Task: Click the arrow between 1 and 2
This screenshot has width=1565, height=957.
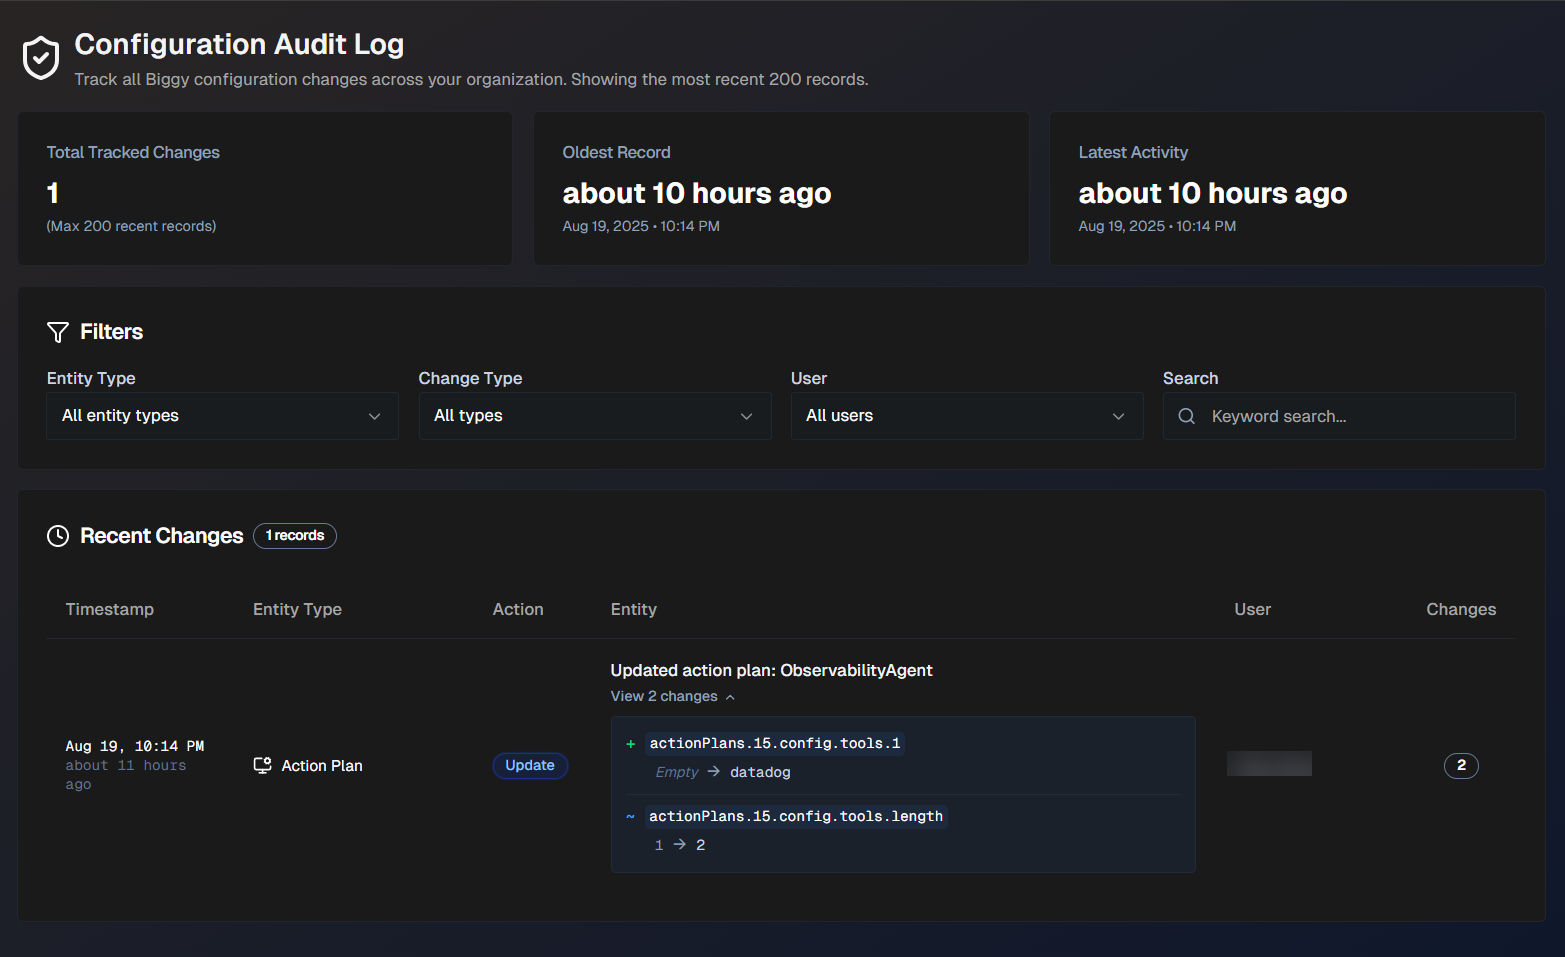Action: 680,844
